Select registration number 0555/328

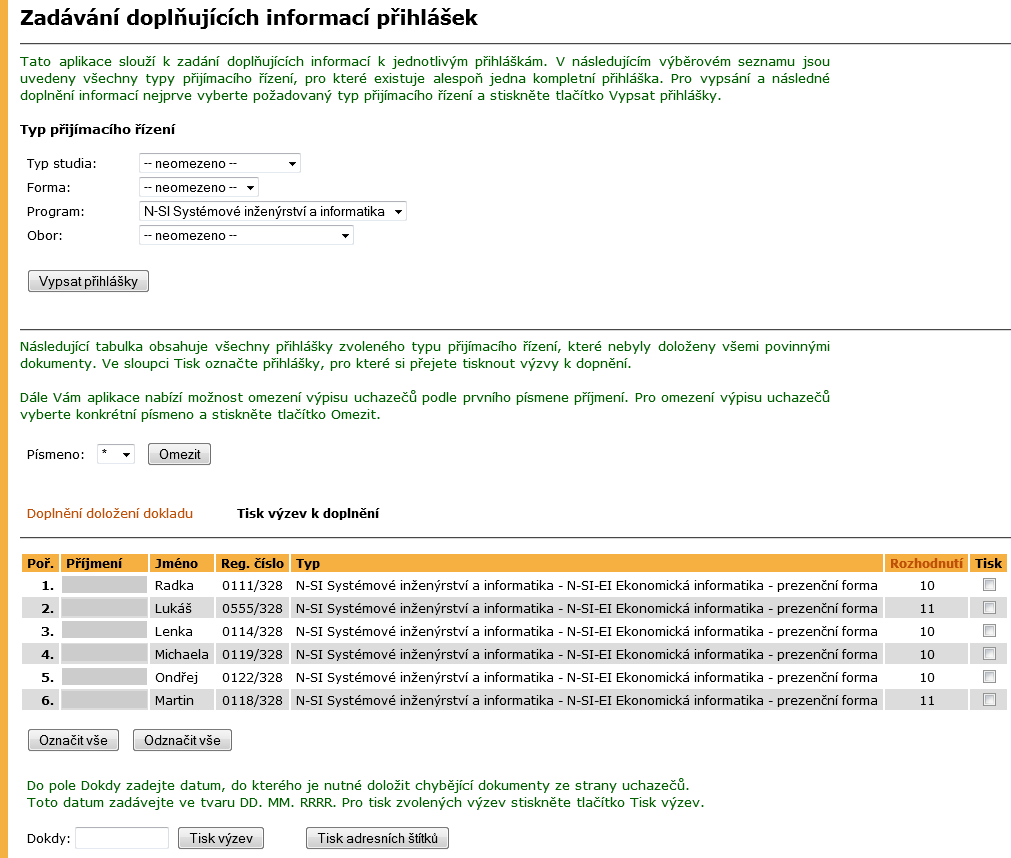point(252,609)
